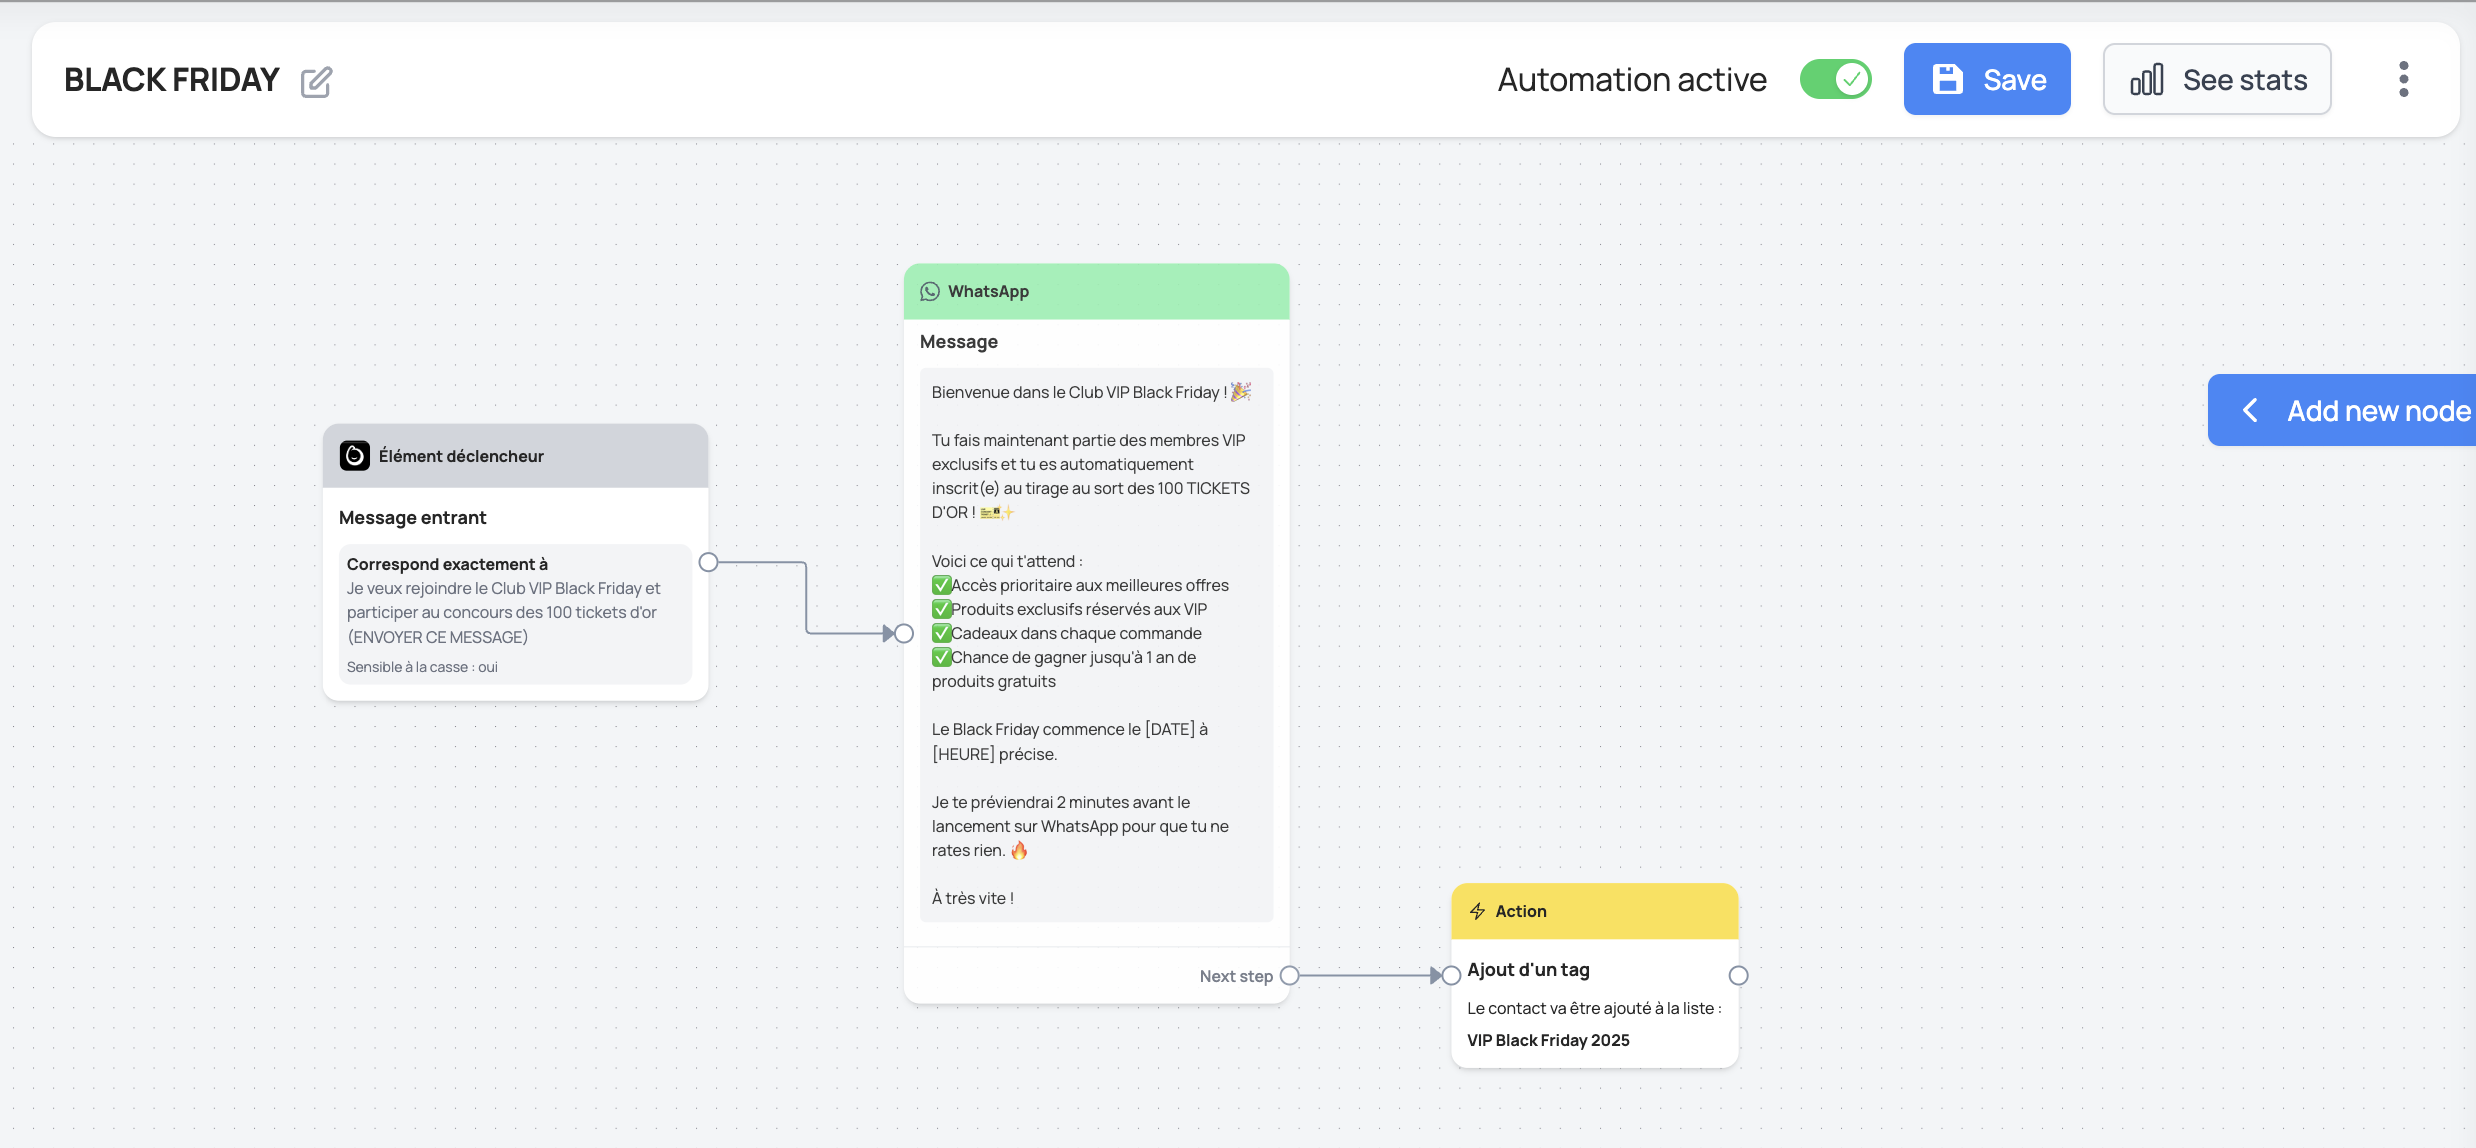
Task: Click the trigger condition output connector circle
Action: 709,562
